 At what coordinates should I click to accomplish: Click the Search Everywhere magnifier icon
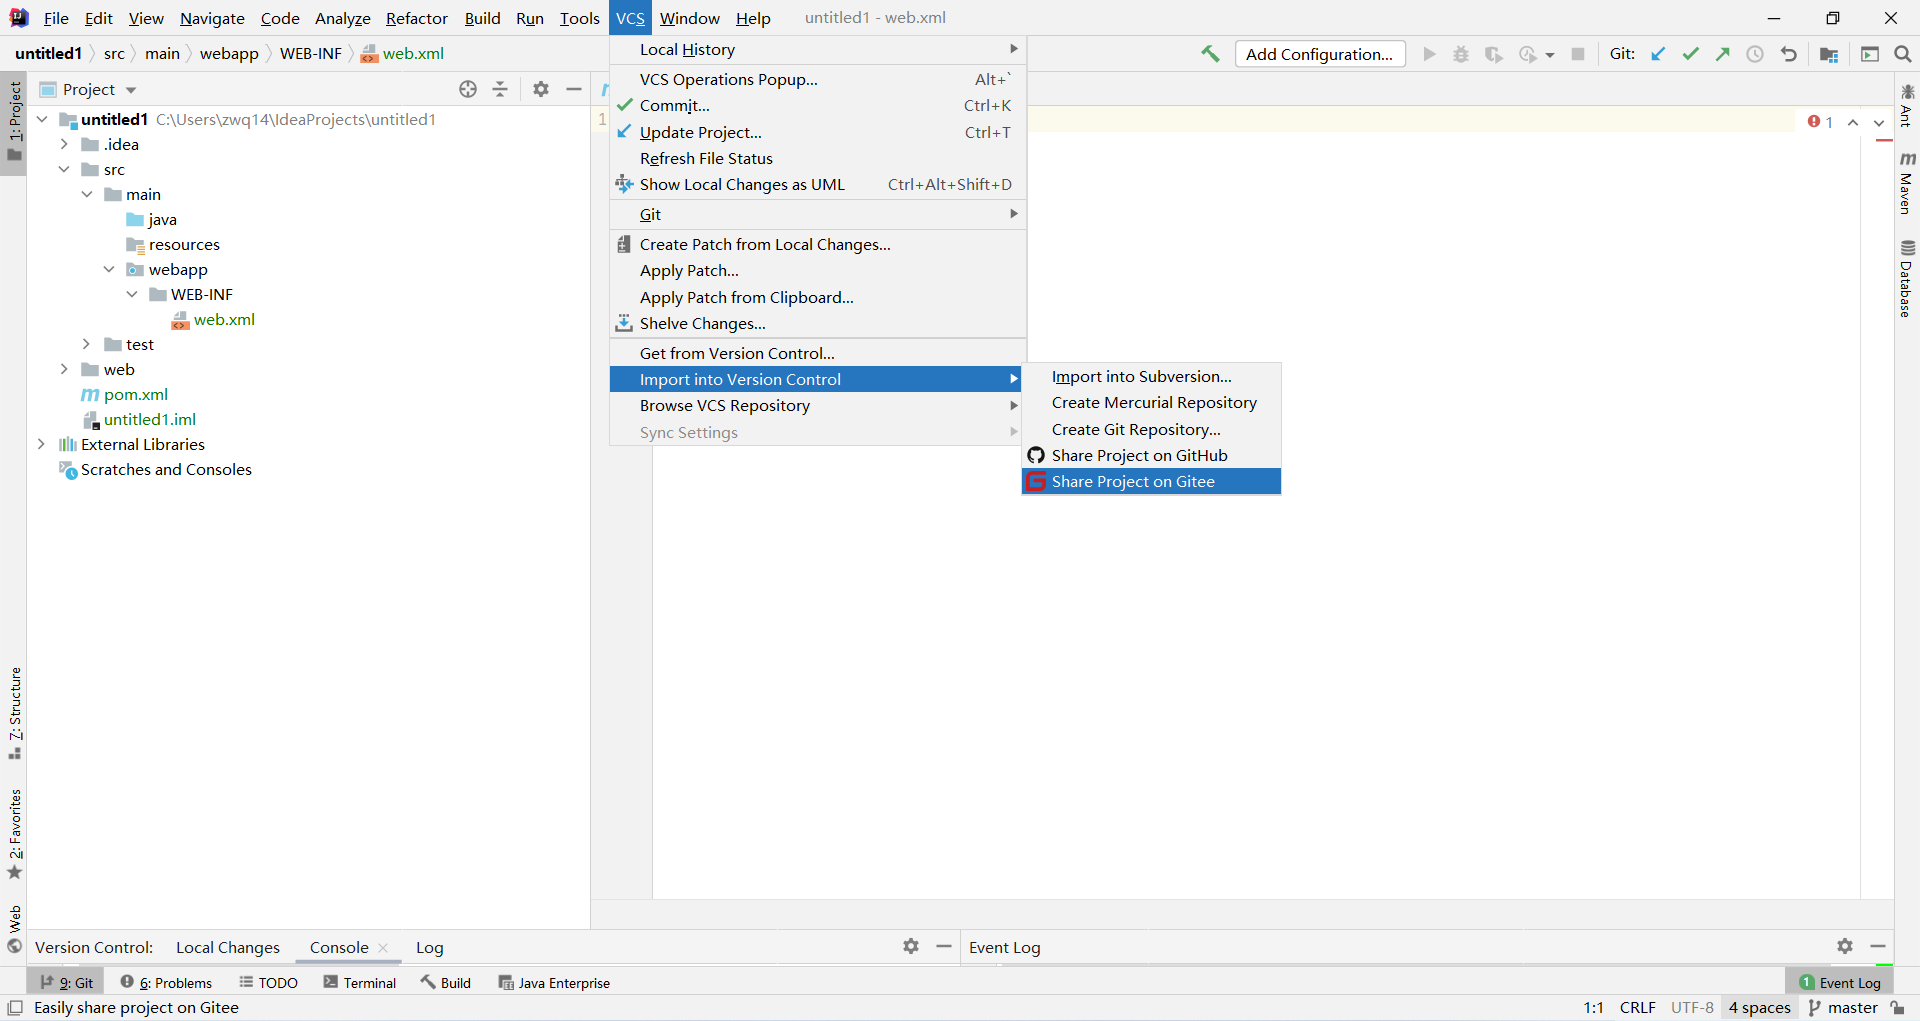1903,54
